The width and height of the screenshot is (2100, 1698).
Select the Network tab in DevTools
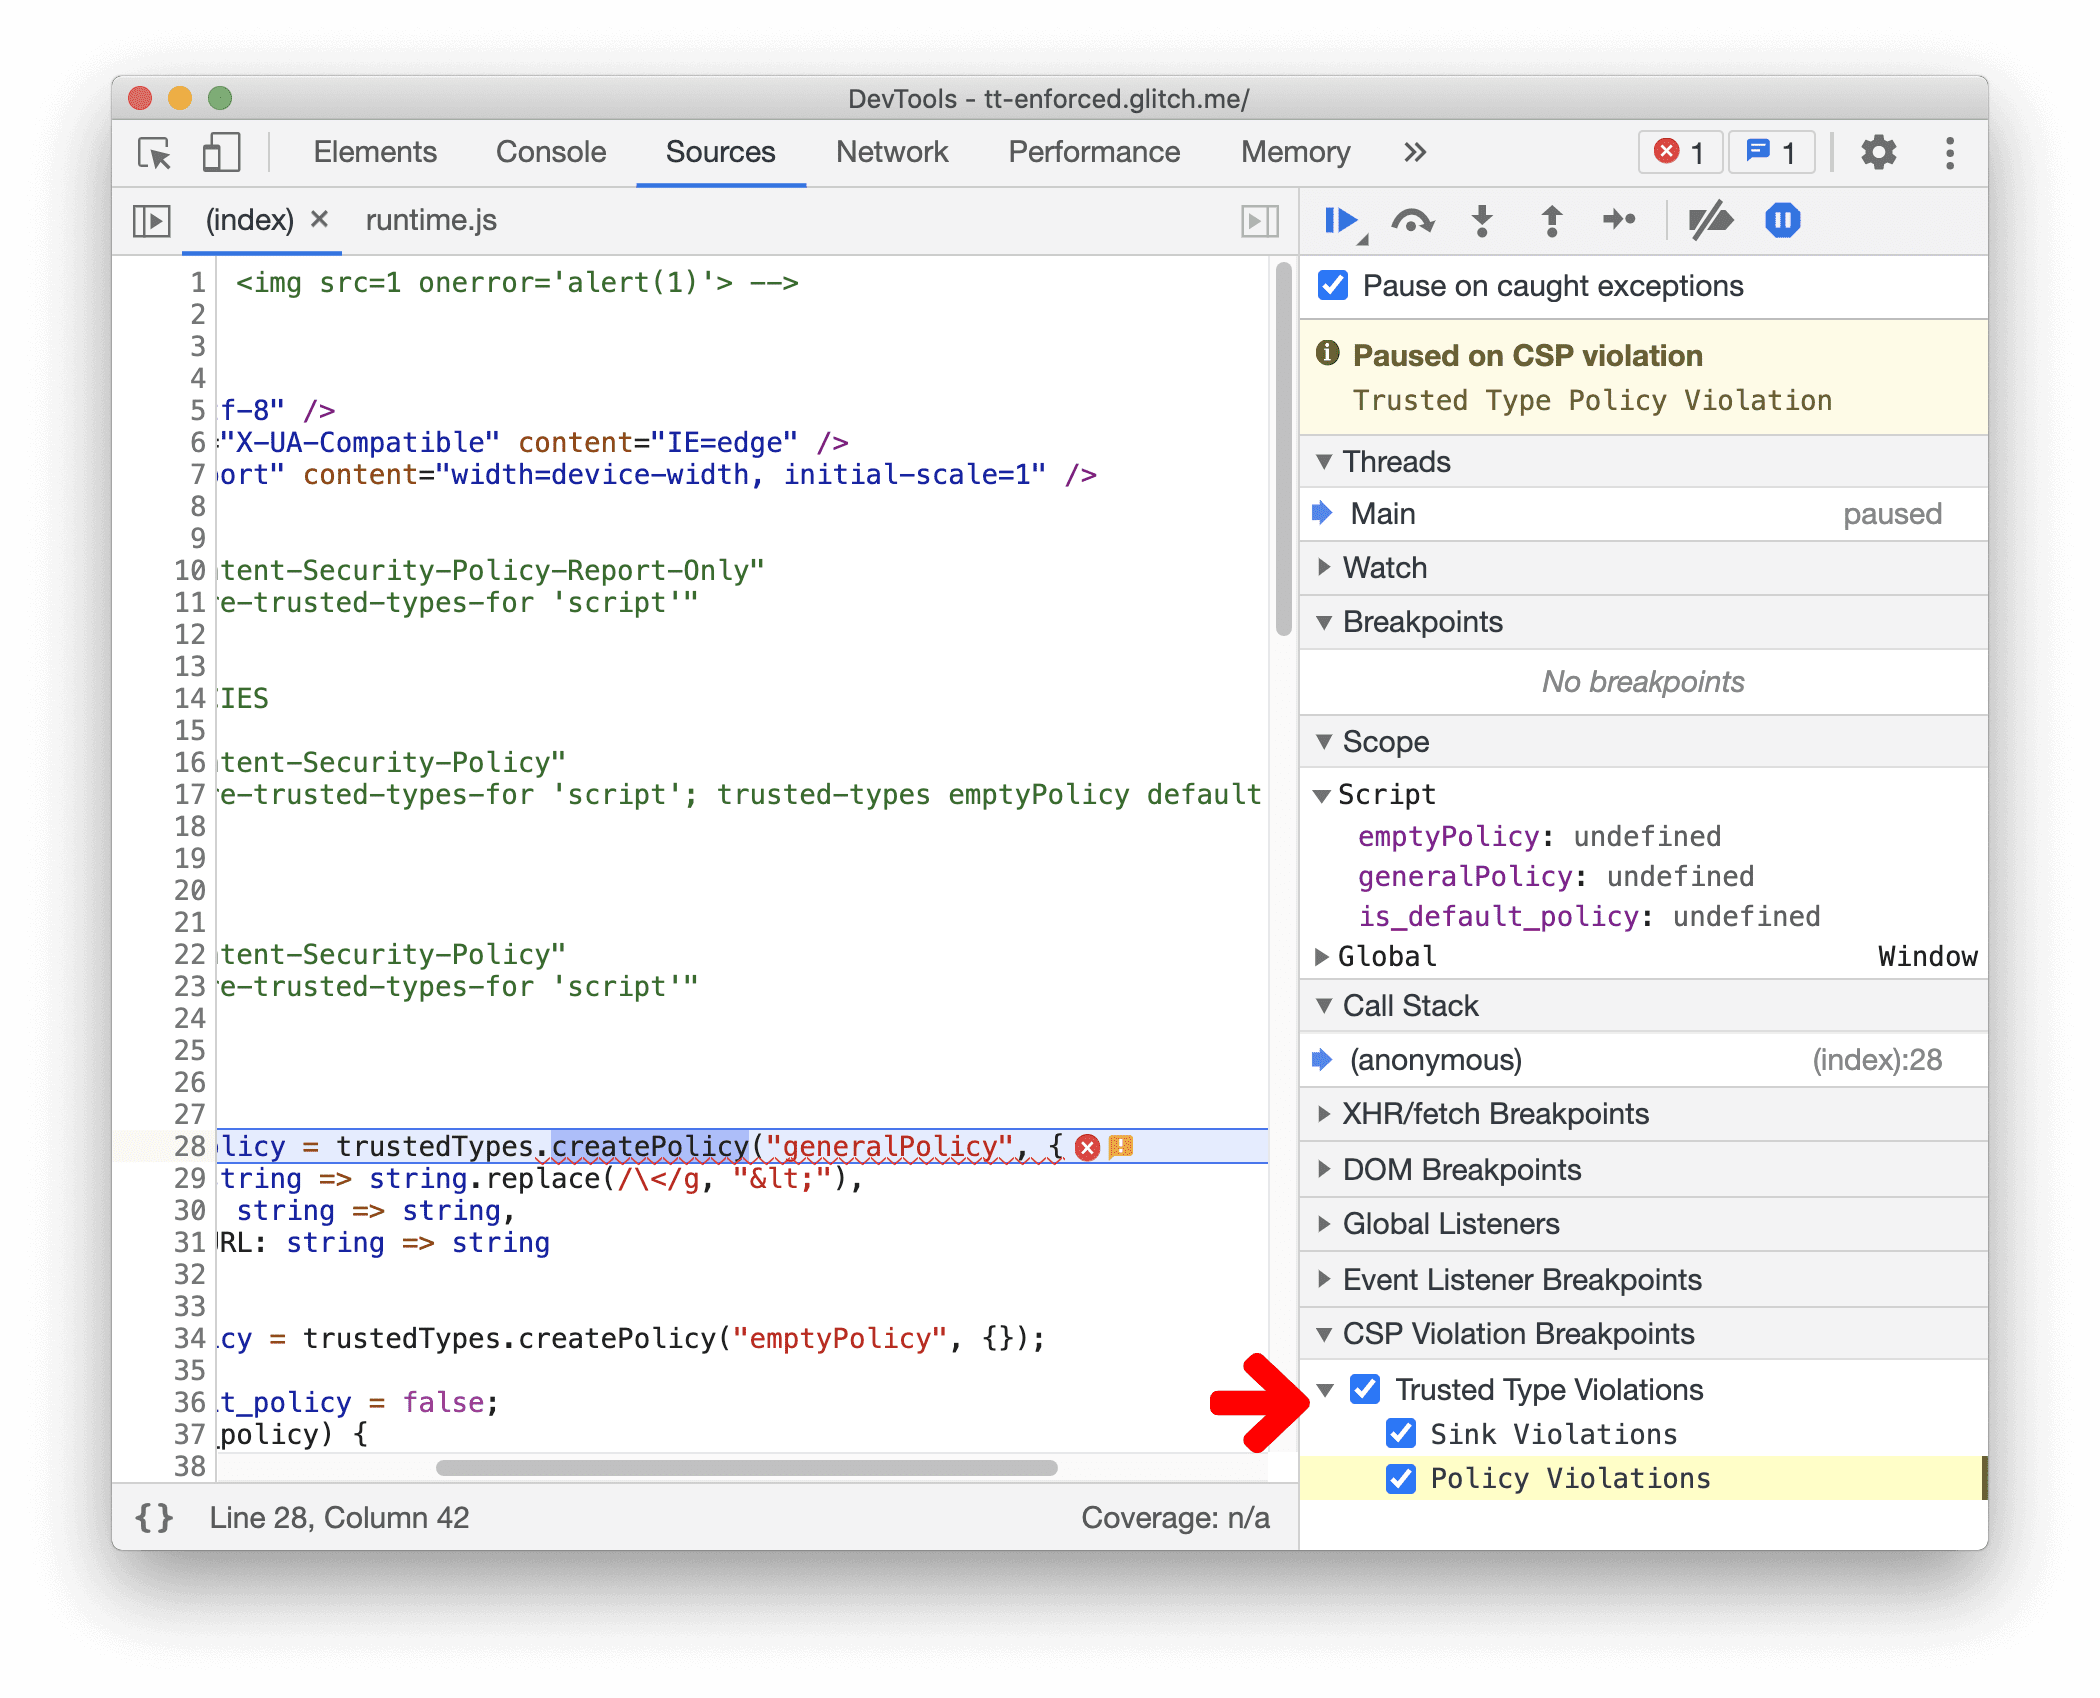[x=889, y=154]
